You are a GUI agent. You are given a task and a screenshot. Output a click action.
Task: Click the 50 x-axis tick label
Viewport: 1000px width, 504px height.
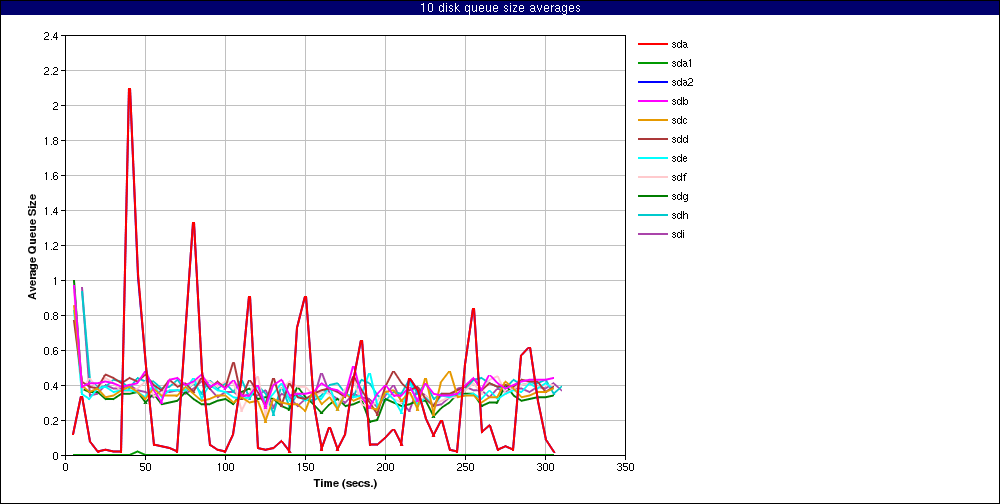(x=145, y=467)
